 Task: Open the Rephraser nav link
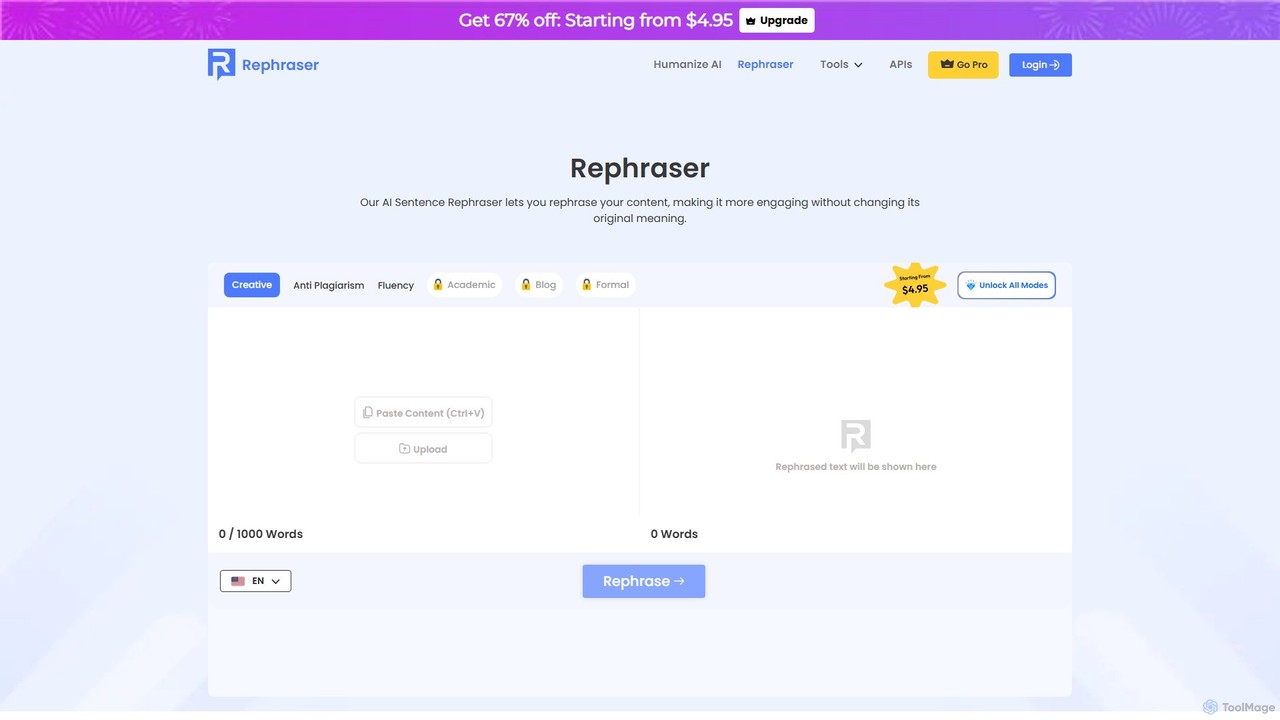765,65
